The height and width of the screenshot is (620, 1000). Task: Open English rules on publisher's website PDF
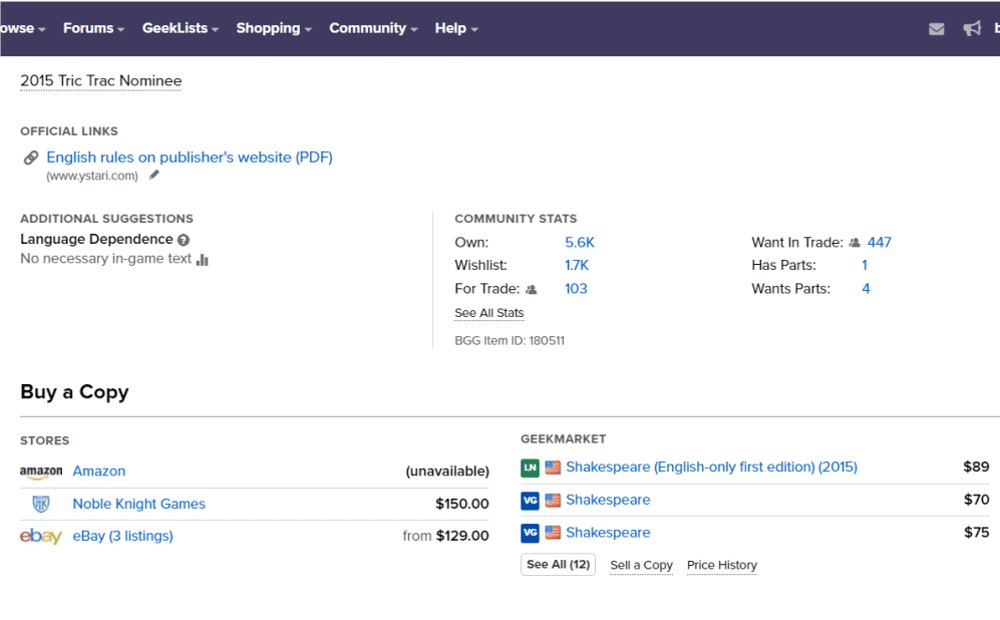(x=189, y=158)
